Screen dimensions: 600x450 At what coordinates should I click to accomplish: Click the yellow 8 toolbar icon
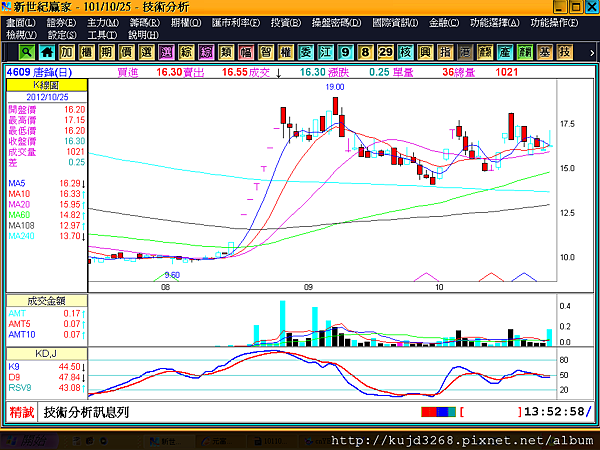[365, 52]
